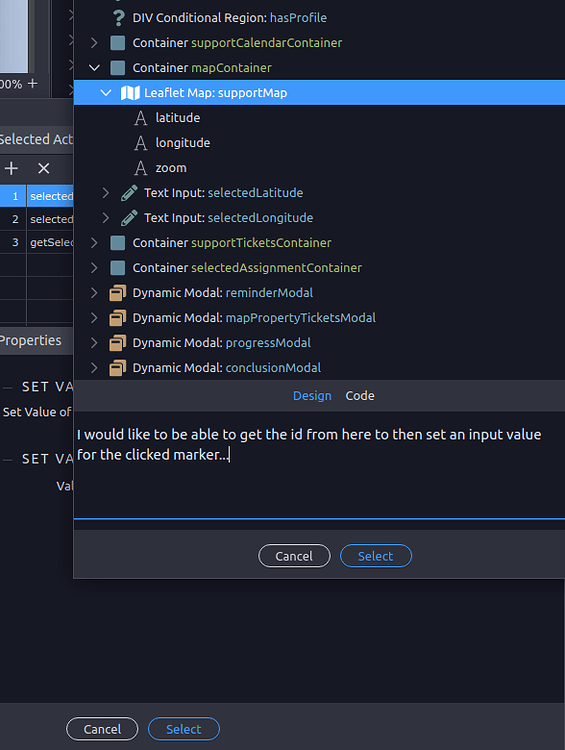The image size is (565, 750).
Task: Collapse the second SET VA properties section
Action: 8,460
